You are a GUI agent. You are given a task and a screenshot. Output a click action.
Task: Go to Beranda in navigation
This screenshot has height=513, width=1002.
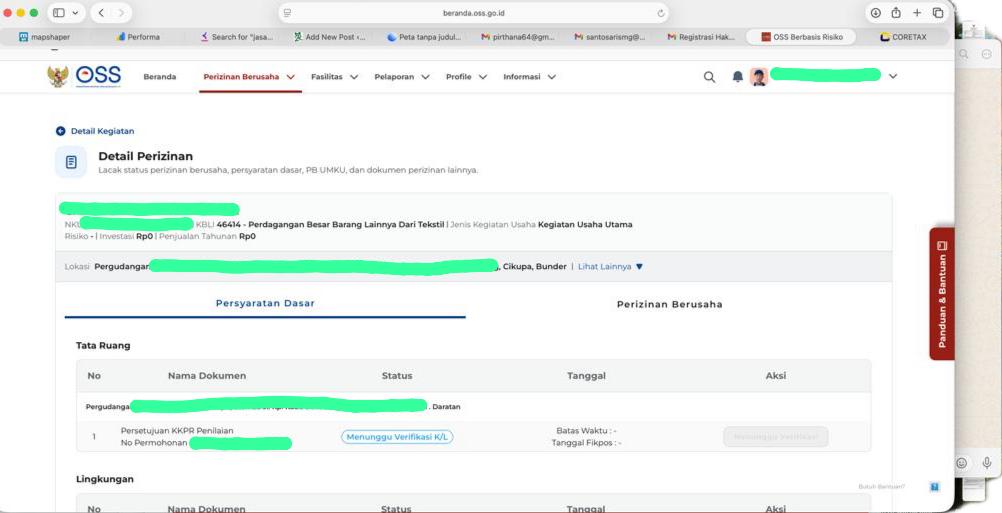(160, 77)
